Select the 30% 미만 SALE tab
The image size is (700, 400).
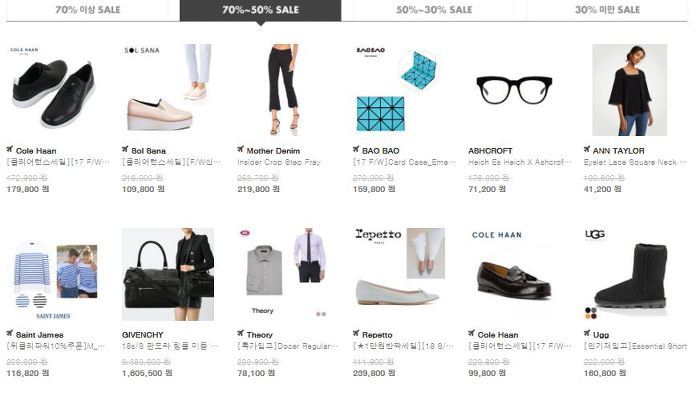[x=607, y=10]
